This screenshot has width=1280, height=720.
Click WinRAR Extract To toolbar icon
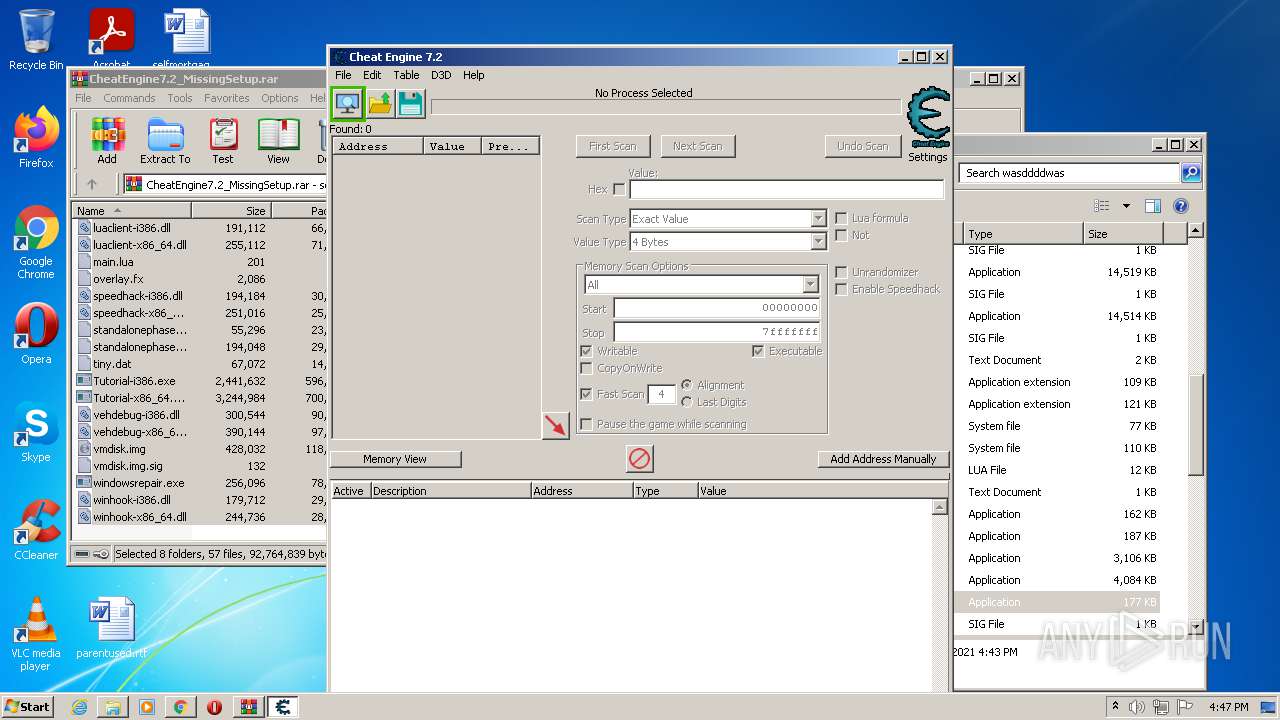(165, 141)
